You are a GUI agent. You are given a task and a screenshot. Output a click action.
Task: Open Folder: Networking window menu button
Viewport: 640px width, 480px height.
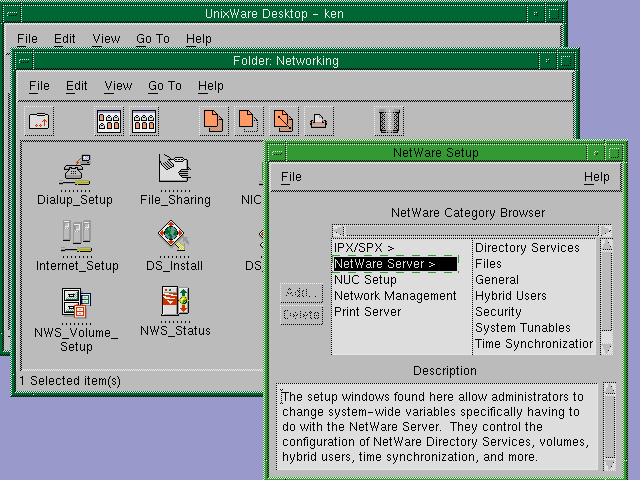click(x=24, y=61)
